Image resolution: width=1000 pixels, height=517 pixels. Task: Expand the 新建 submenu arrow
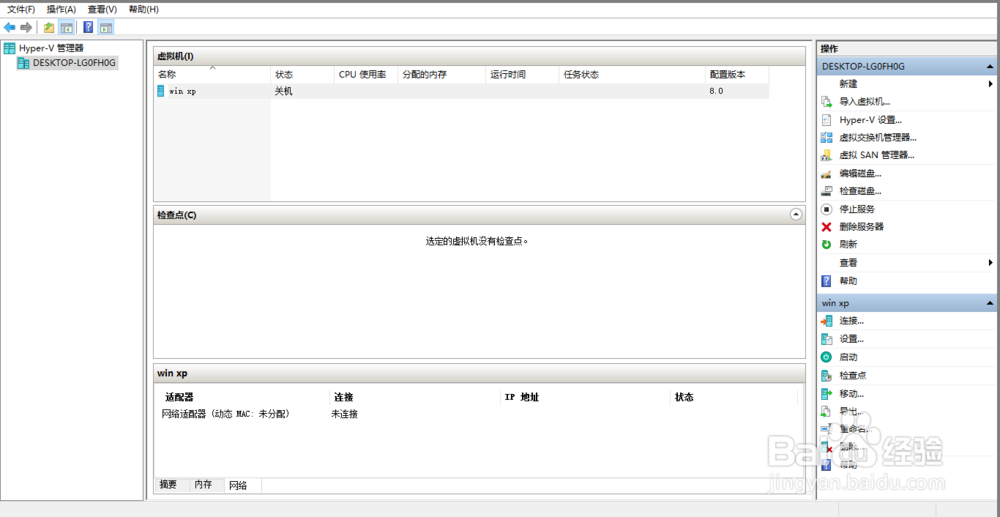coord(990,84)
